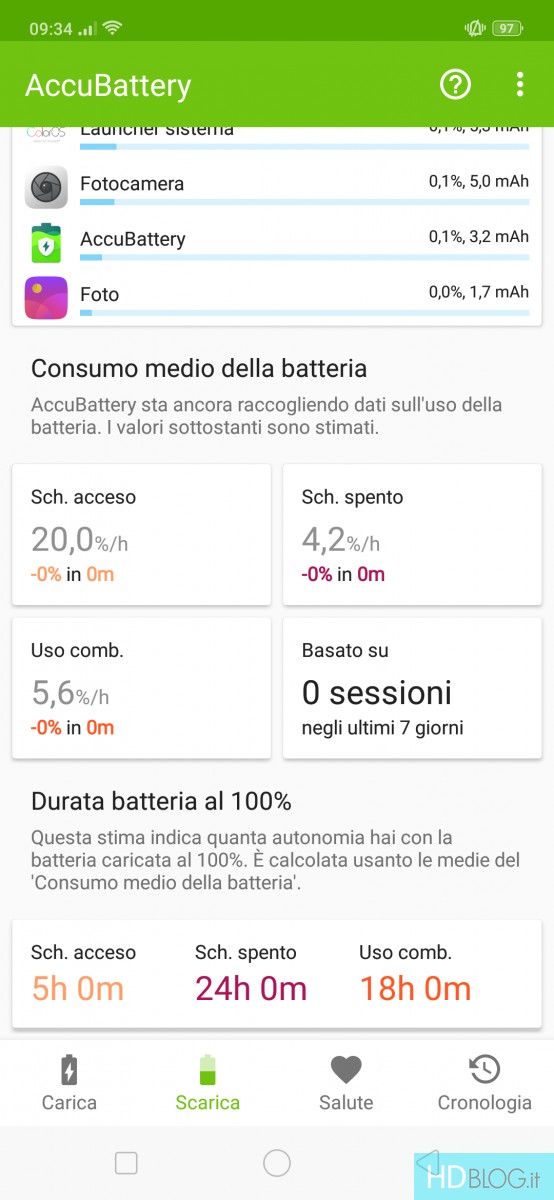Image resolution: width=554 pixels, height=1200 pixels.
Task: Switch to the Carica tab
Action: point(69,1083)
